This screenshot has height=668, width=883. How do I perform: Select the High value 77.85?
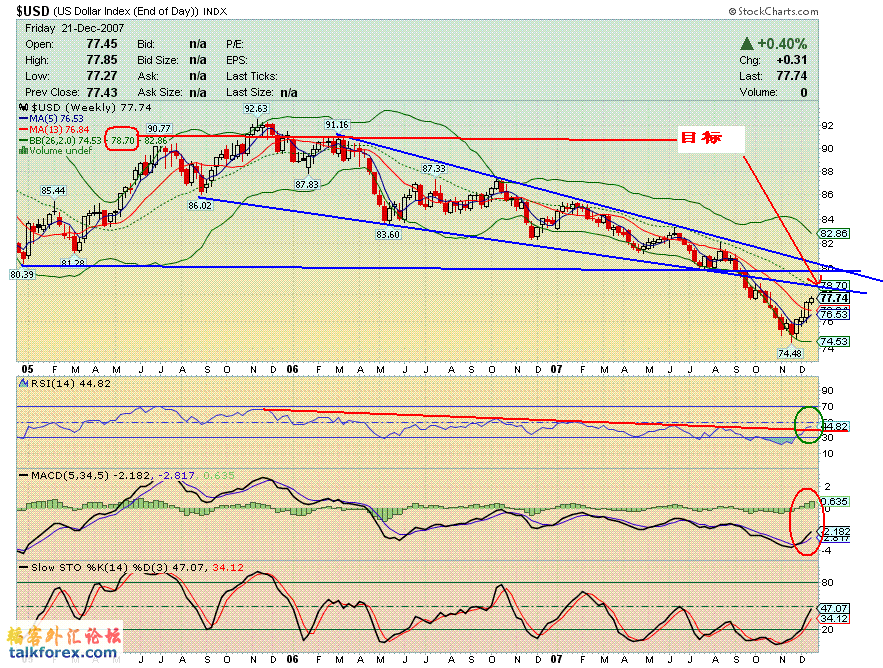point(102,60)
